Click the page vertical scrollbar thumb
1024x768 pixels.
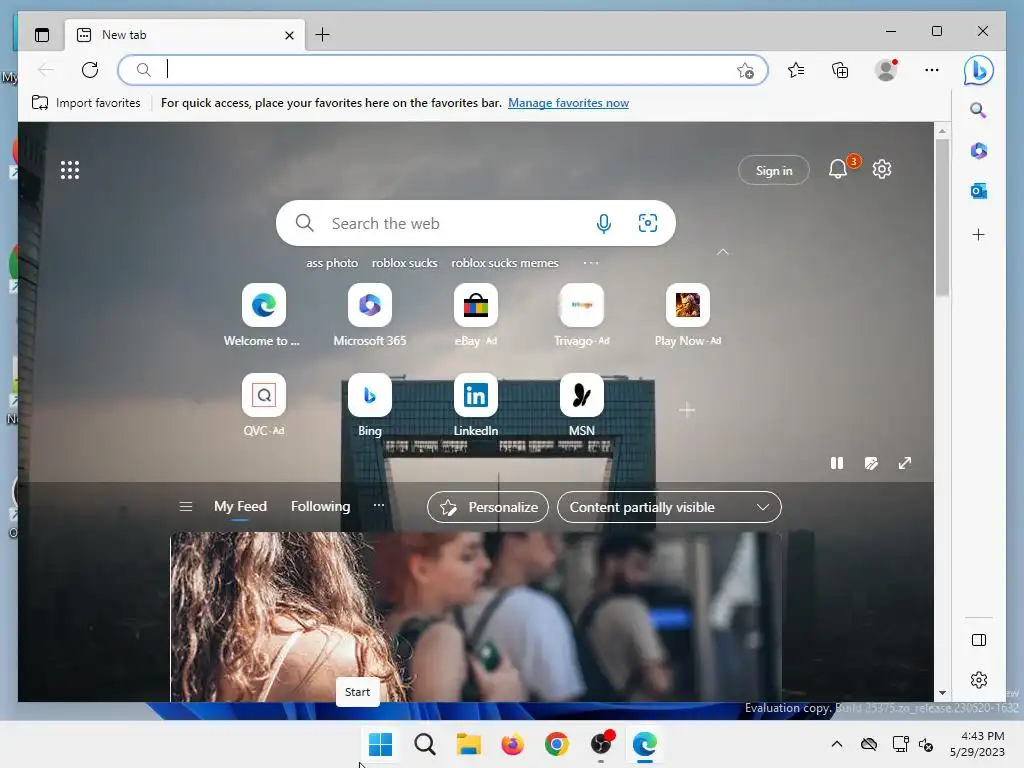pos(942,216)
